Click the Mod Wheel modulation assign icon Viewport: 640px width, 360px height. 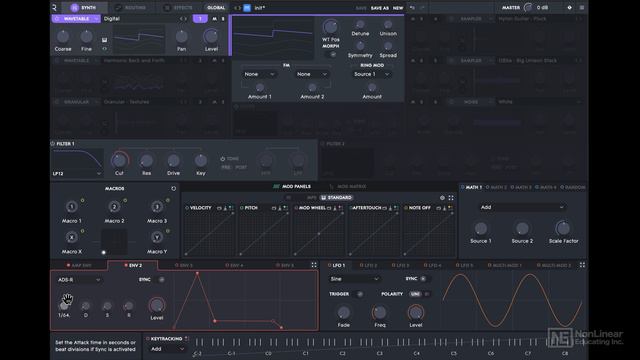[x=340, y=208]
